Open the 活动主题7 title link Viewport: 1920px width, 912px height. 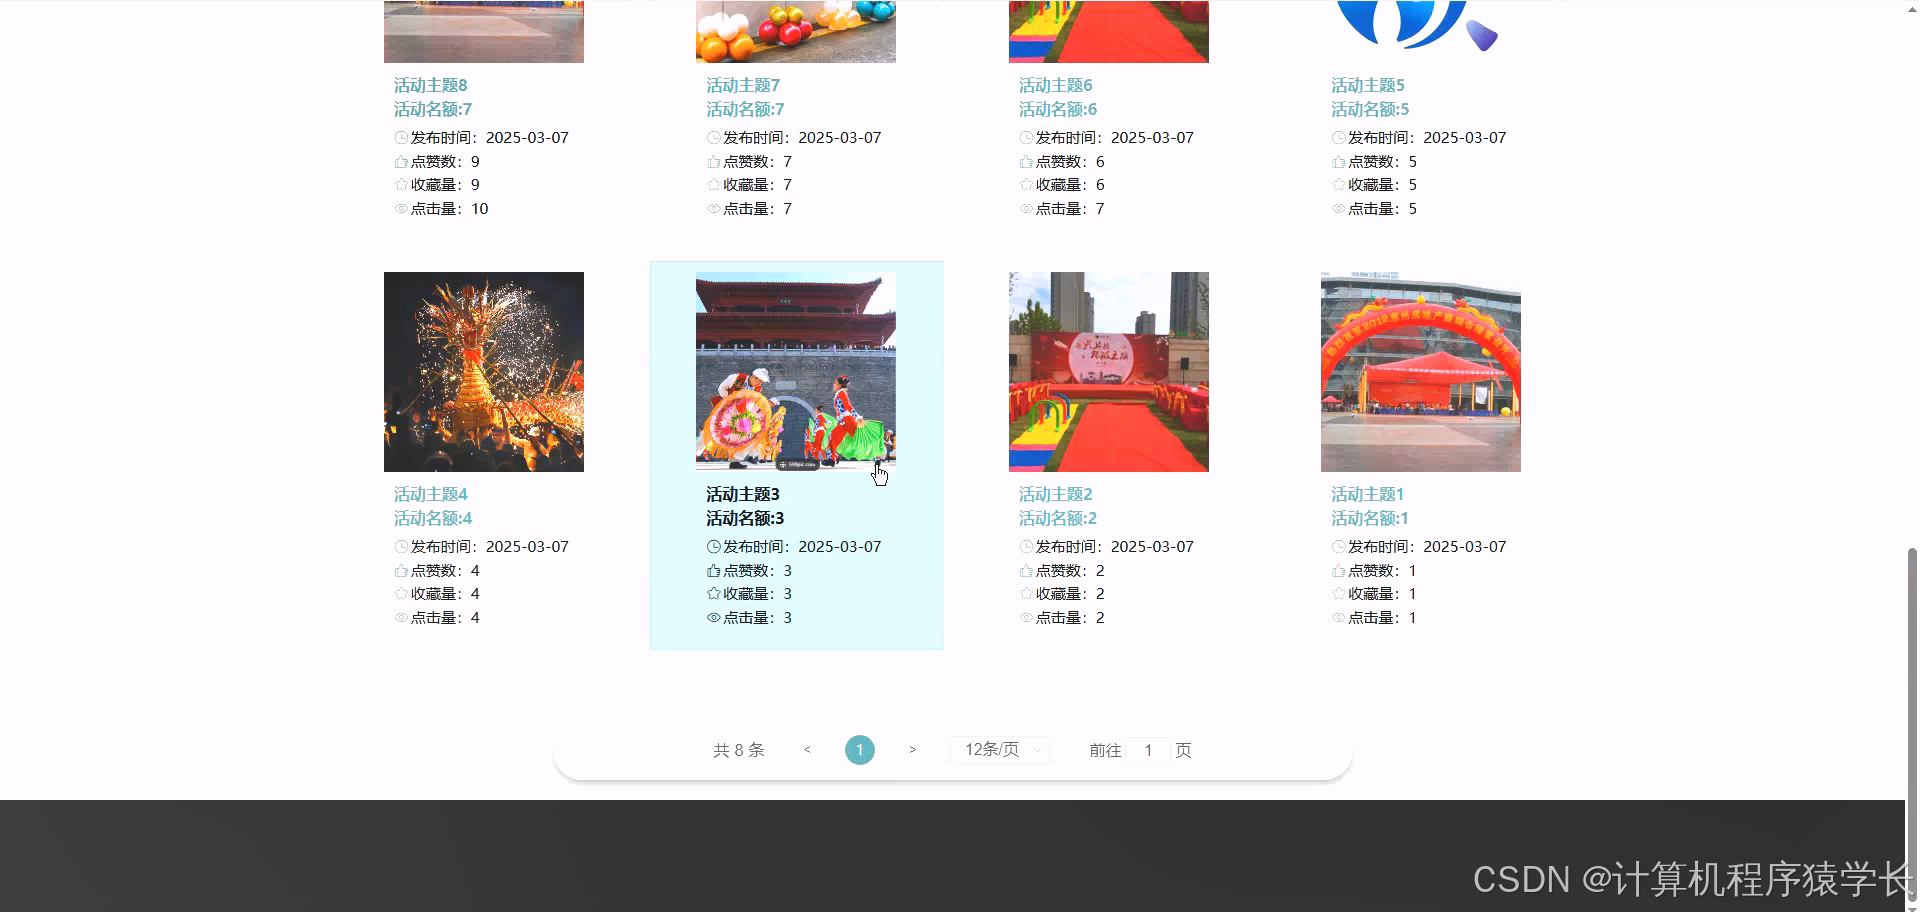[743, 85]
